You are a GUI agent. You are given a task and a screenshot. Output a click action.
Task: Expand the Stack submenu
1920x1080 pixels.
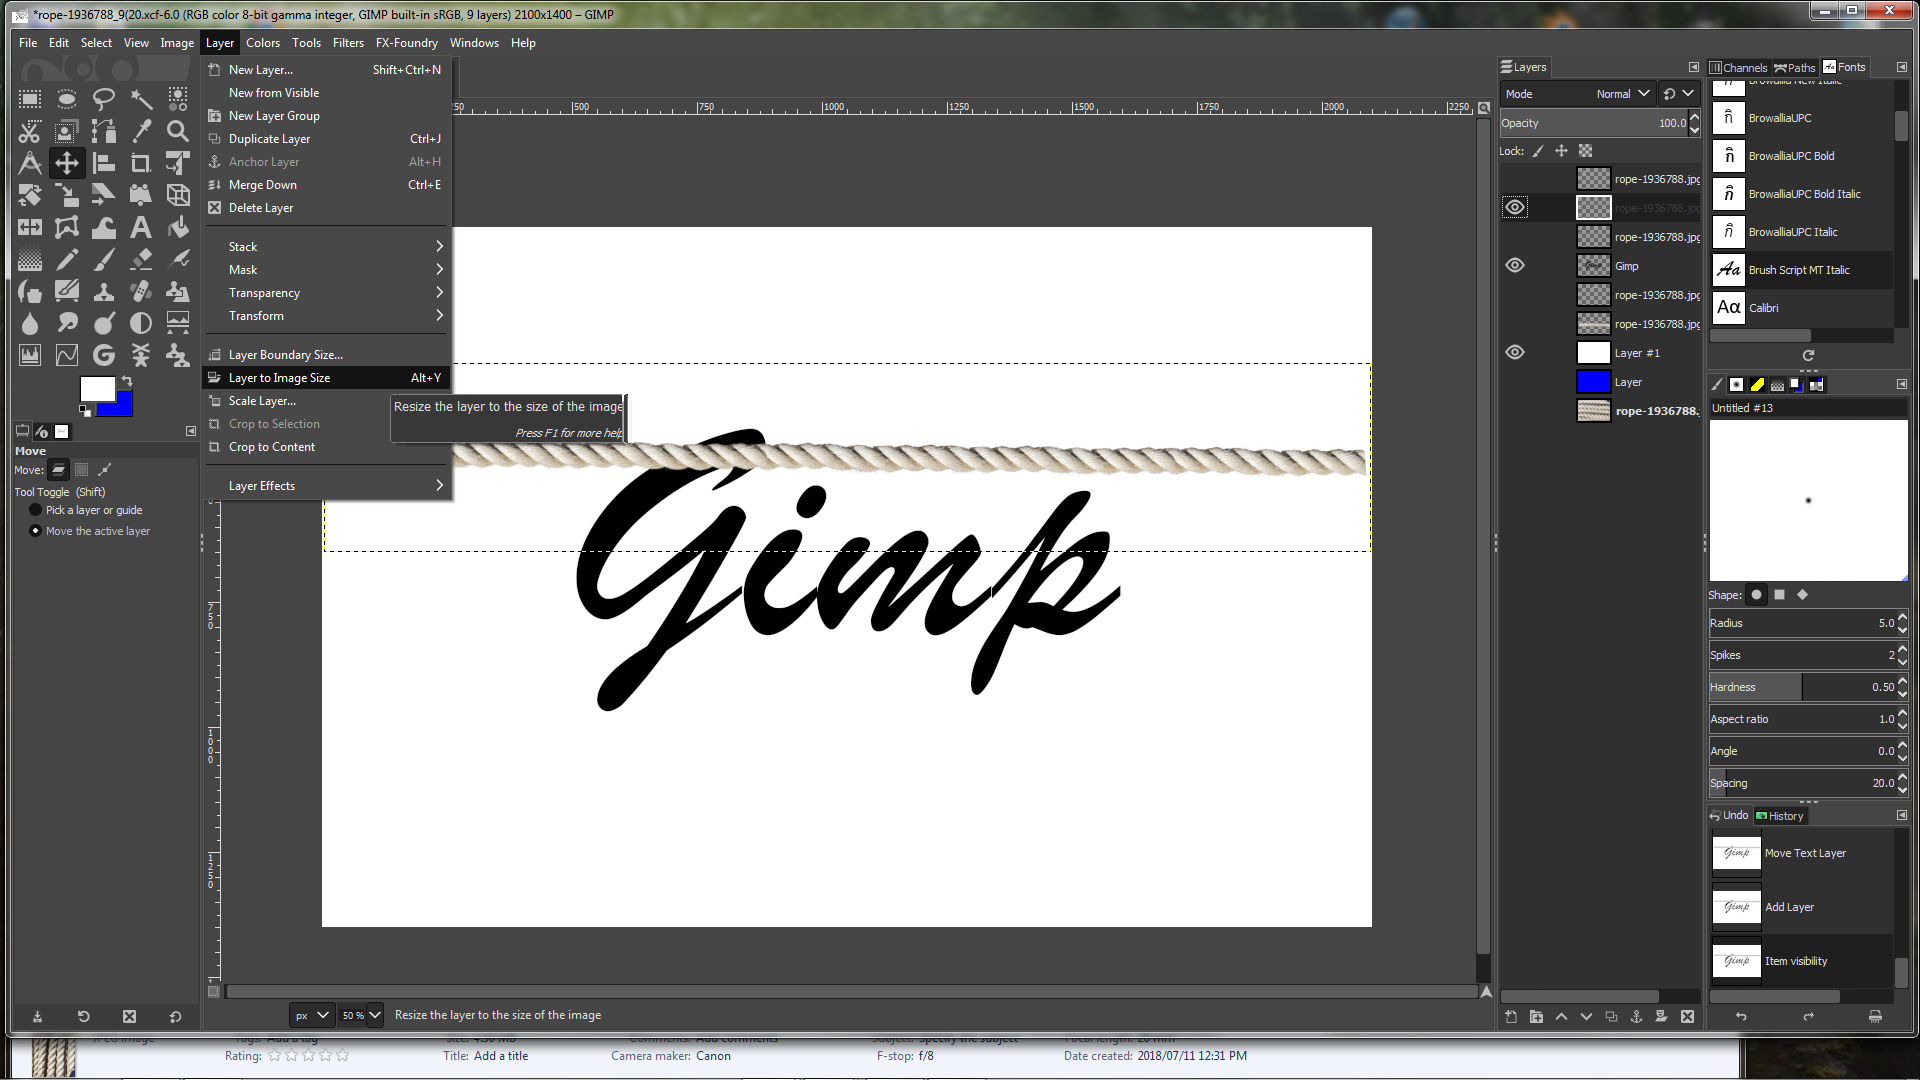pyautogui.click(x=327, y=247)
